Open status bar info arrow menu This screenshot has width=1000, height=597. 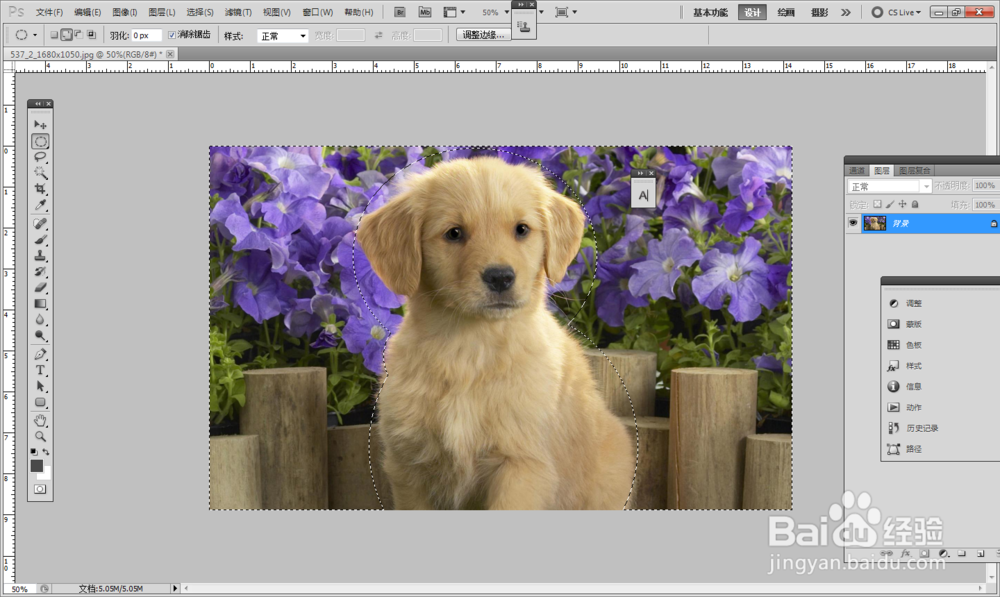coord(175,588)
